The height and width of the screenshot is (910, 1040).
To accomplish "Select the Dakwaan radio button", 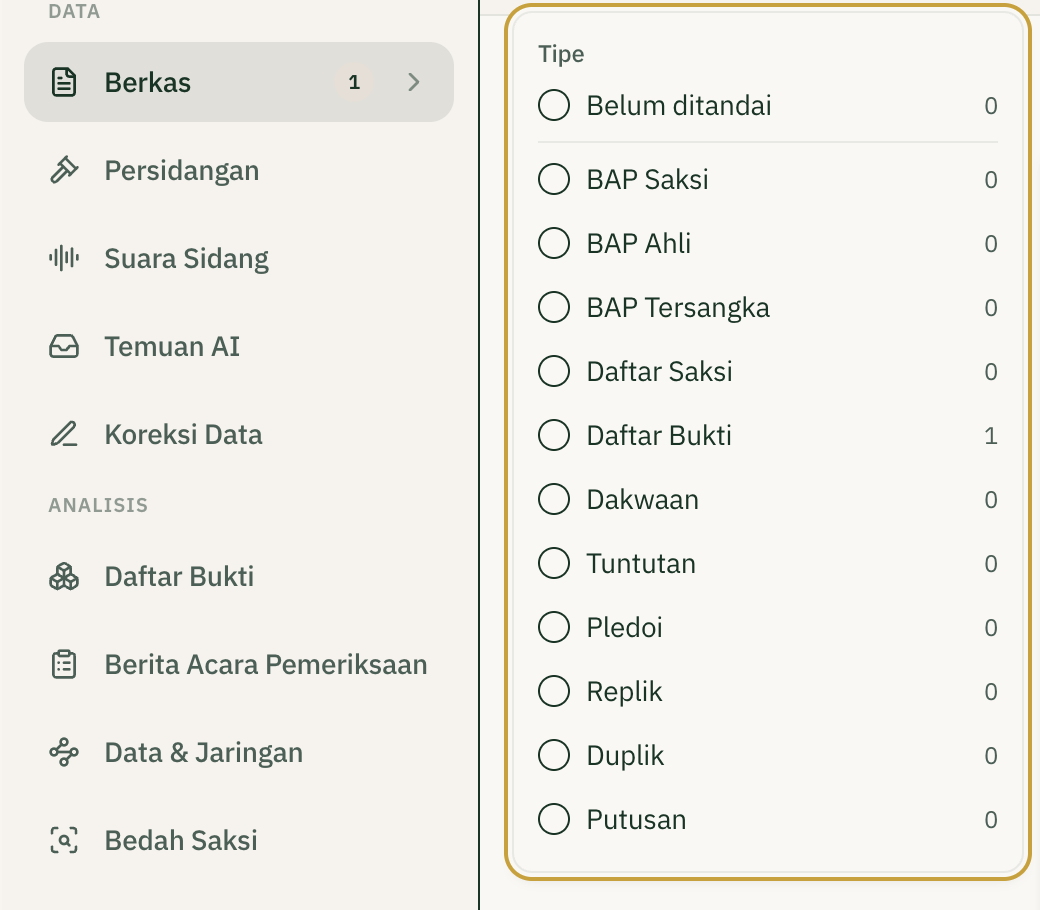I will coord(554,499).
